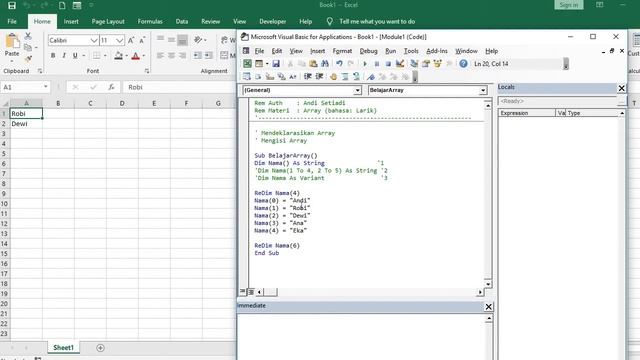The height and width of the screenshot is (360, 640).
Task: Expand the BelajarArray procedure dropdown
Action: [x=483, y=90]
